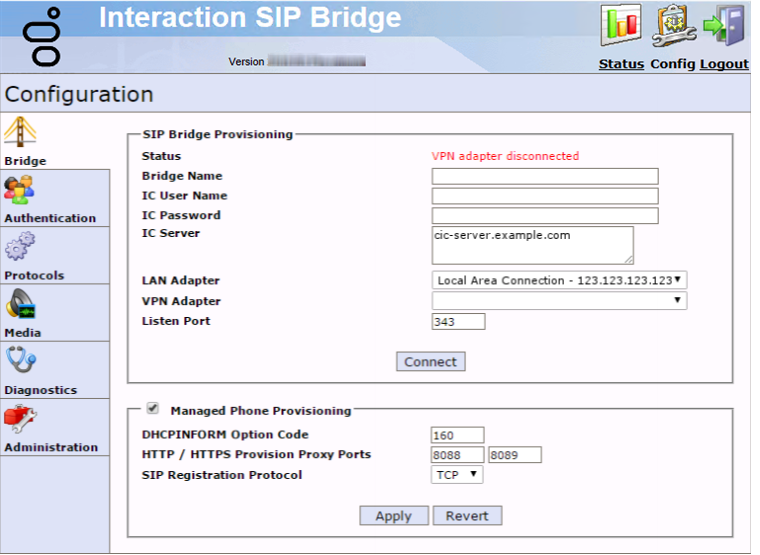
Task: Click the Listen Port field
Action: [x=458, y=322]
